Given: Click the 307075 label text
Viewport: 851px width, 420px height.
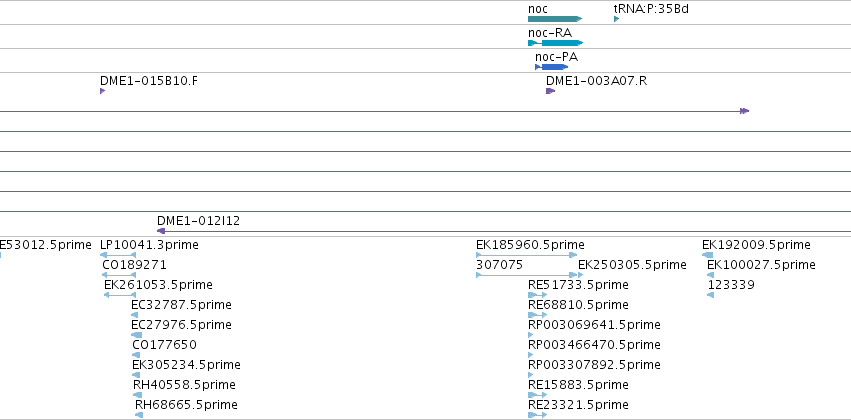Looking at the screenshot, I should pos(499,265).
